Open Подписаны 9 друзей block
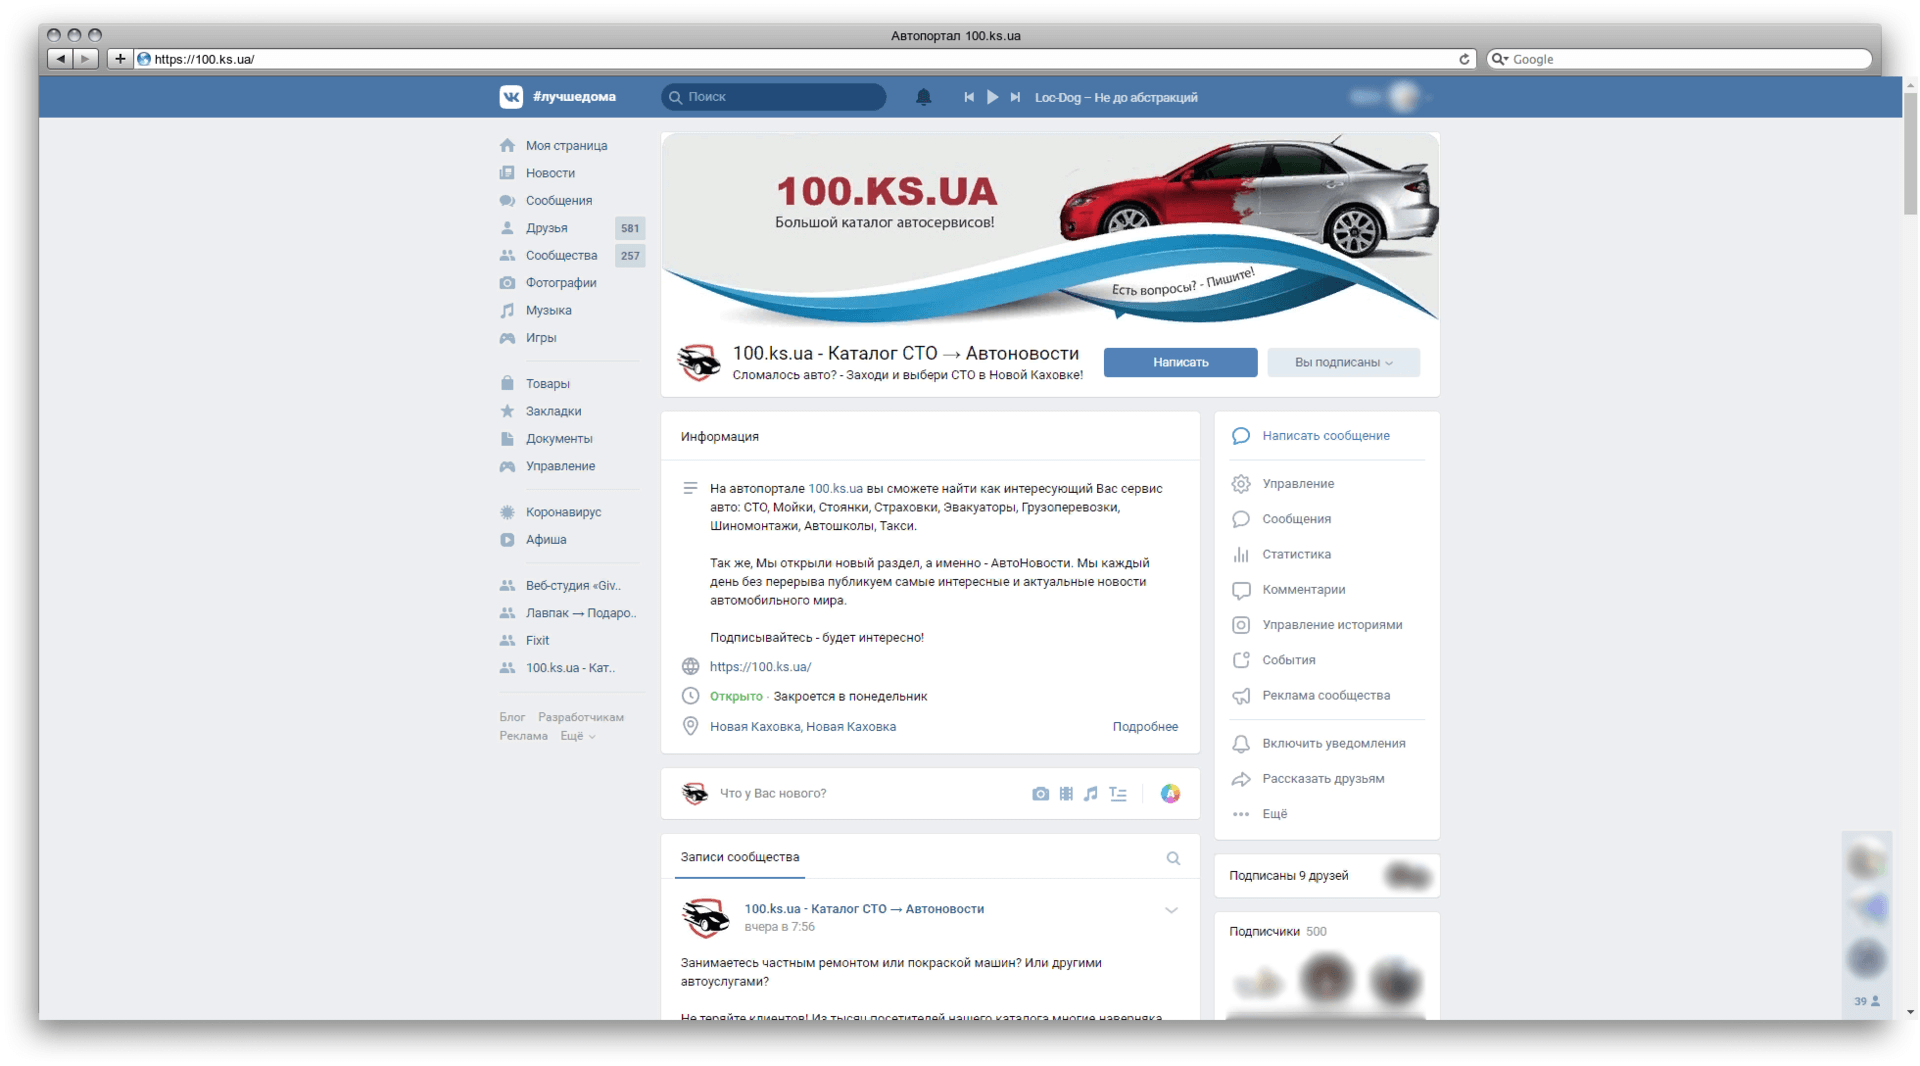Image resolution: width=1920 pixels, height=1066 pixels. [1327, 876]
